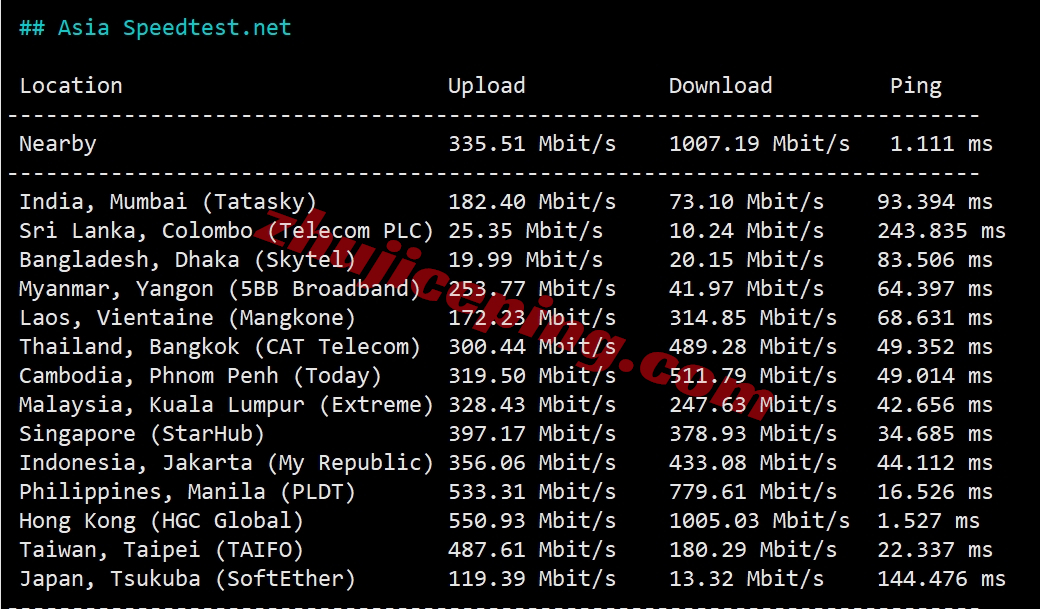Click 'Taiwan, Taipei (TAIFO)' location text
Viewport: 1040px width, 609px height.
161,550
